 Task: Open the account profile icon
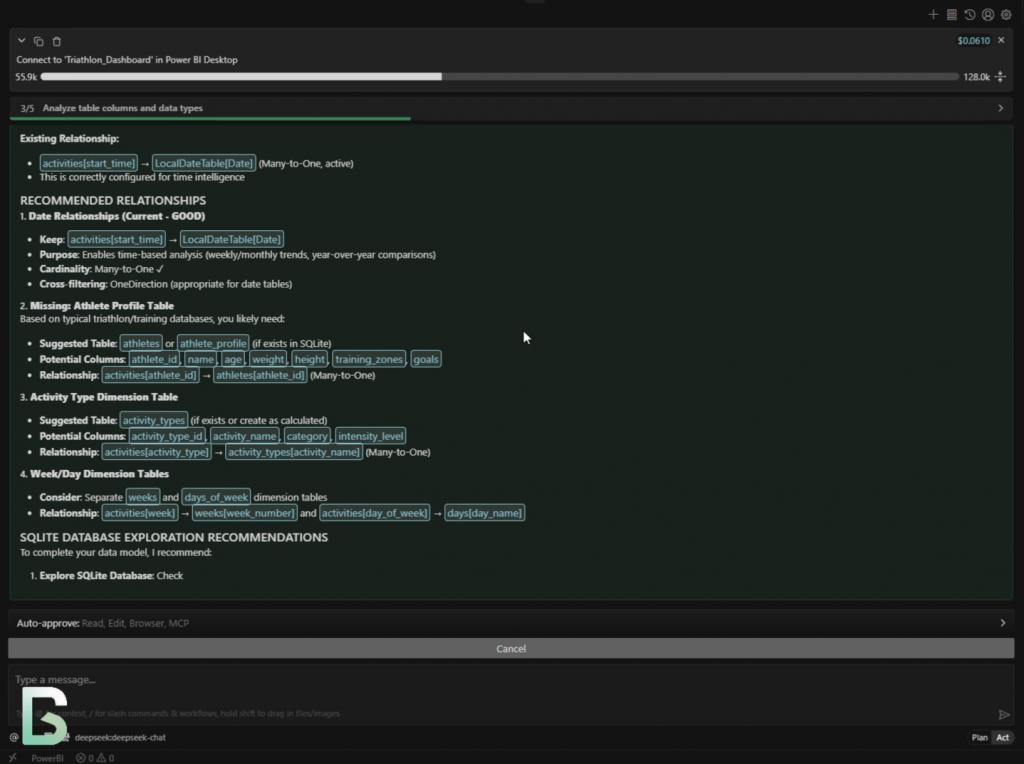coord(988,15)
